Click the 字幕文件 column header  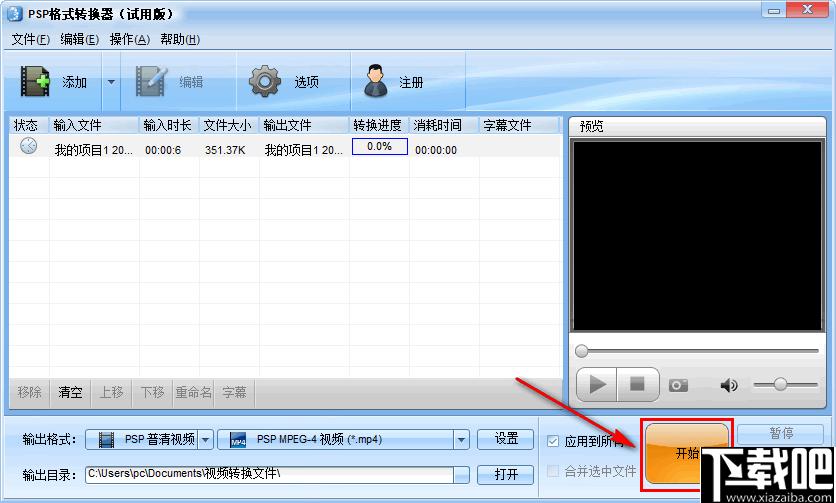tap(519, 125)
